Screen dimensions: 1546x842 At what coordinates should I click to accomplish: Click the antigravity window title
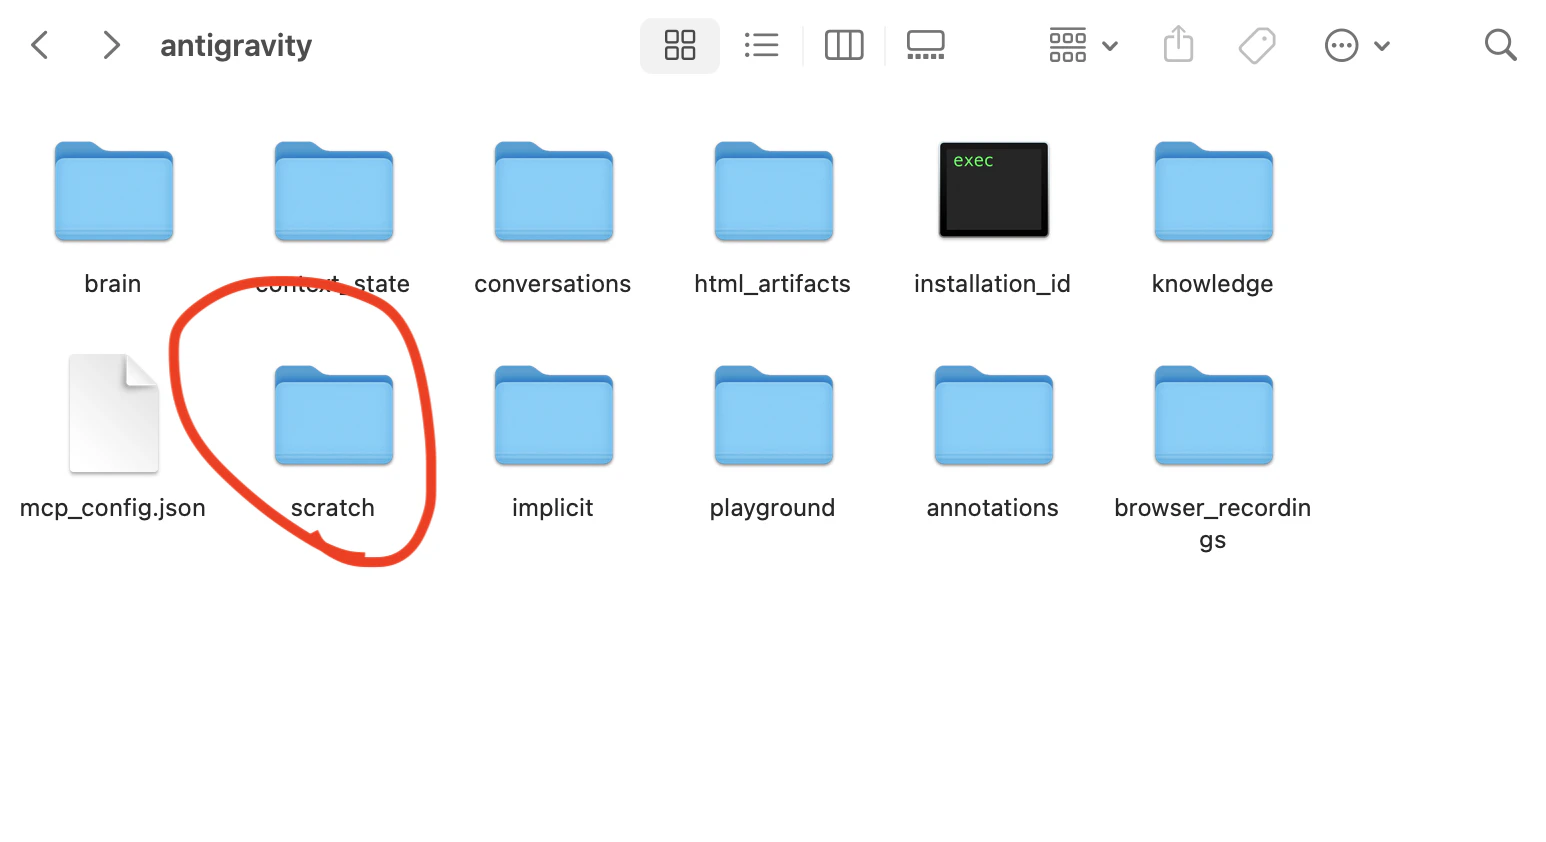(x=236, y=46)
